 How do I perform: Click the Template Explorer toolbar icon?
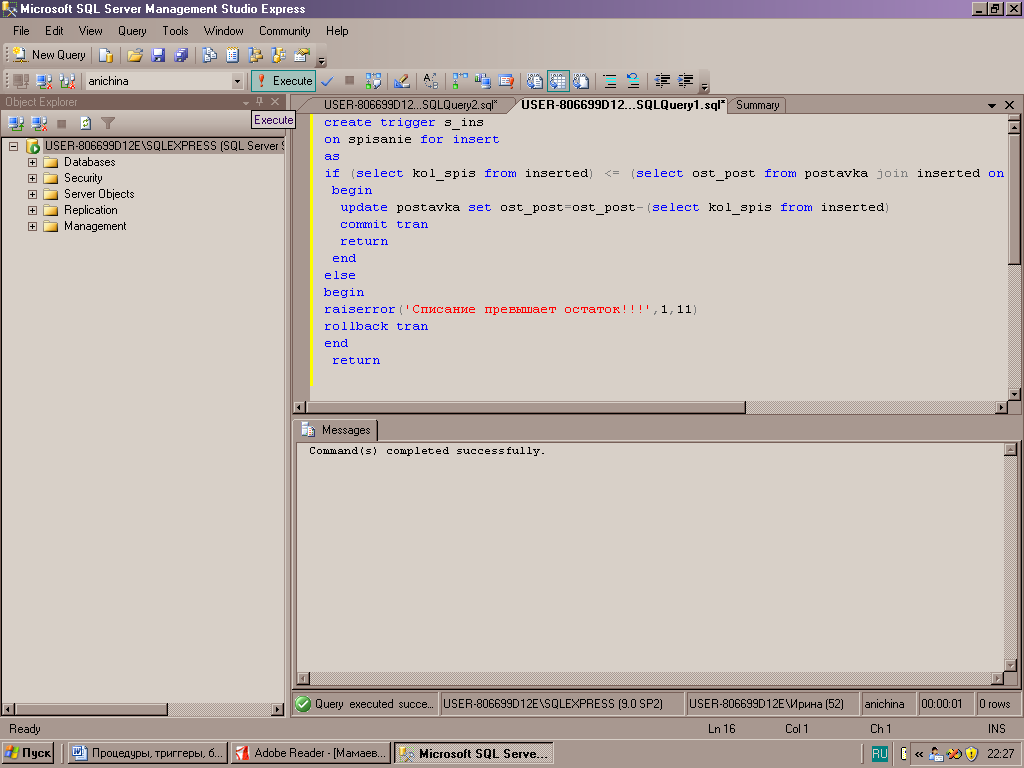tap(279, 56)
